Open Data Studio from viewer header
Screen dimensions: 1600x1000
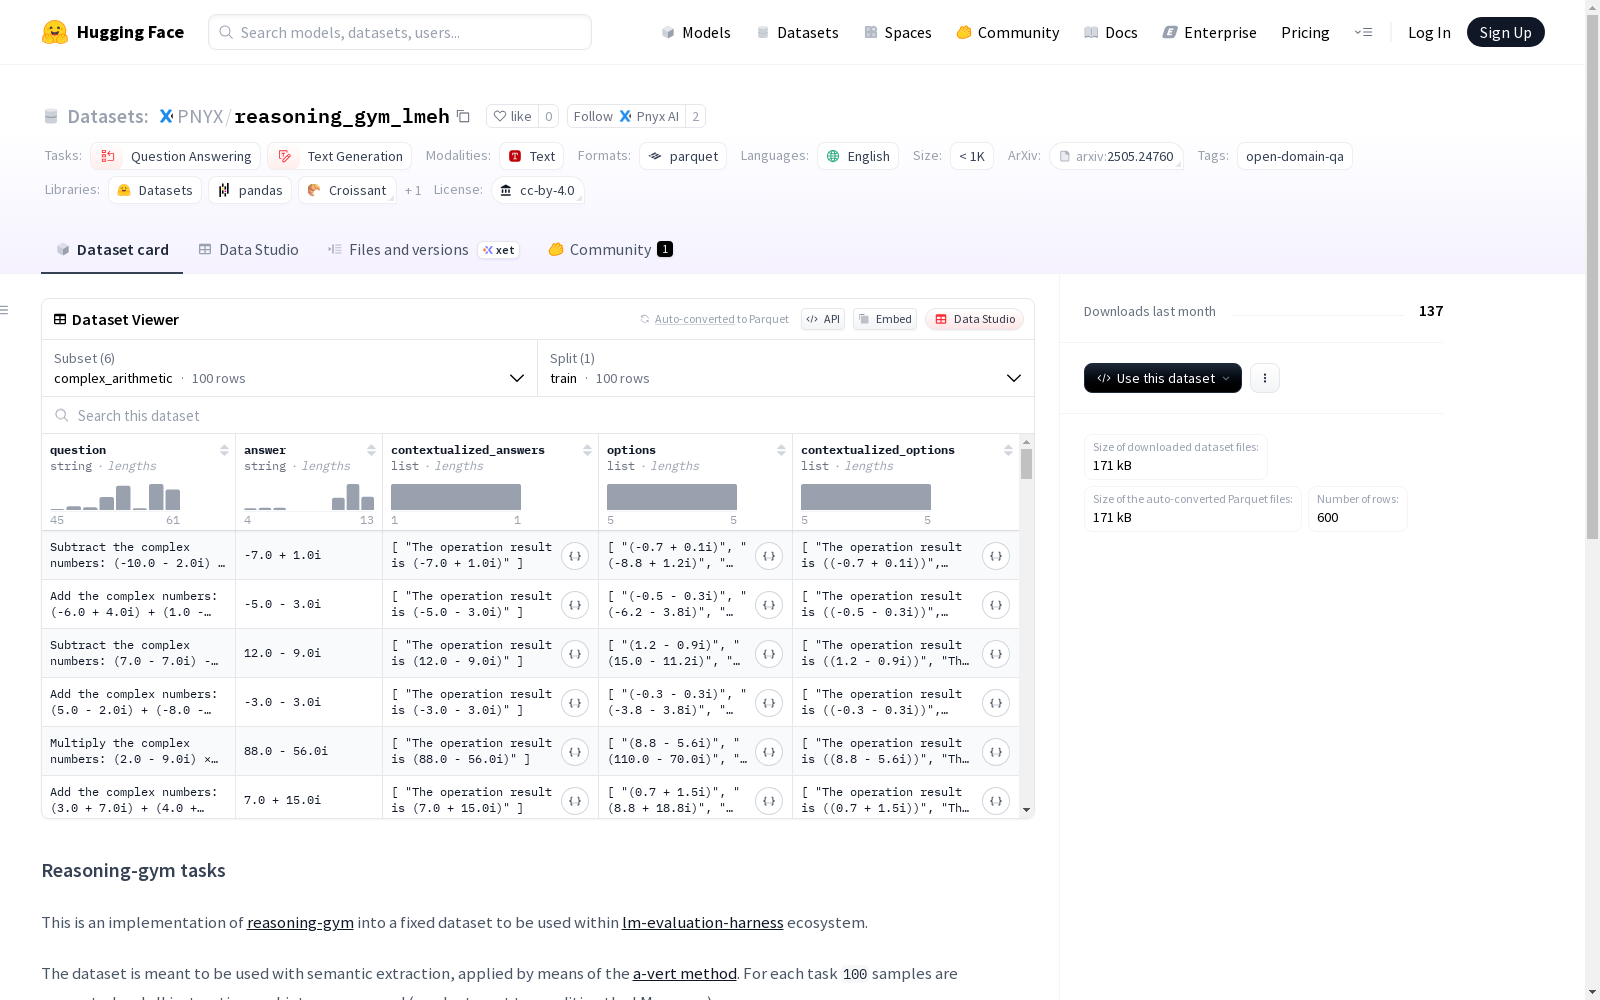pos(974,319)
